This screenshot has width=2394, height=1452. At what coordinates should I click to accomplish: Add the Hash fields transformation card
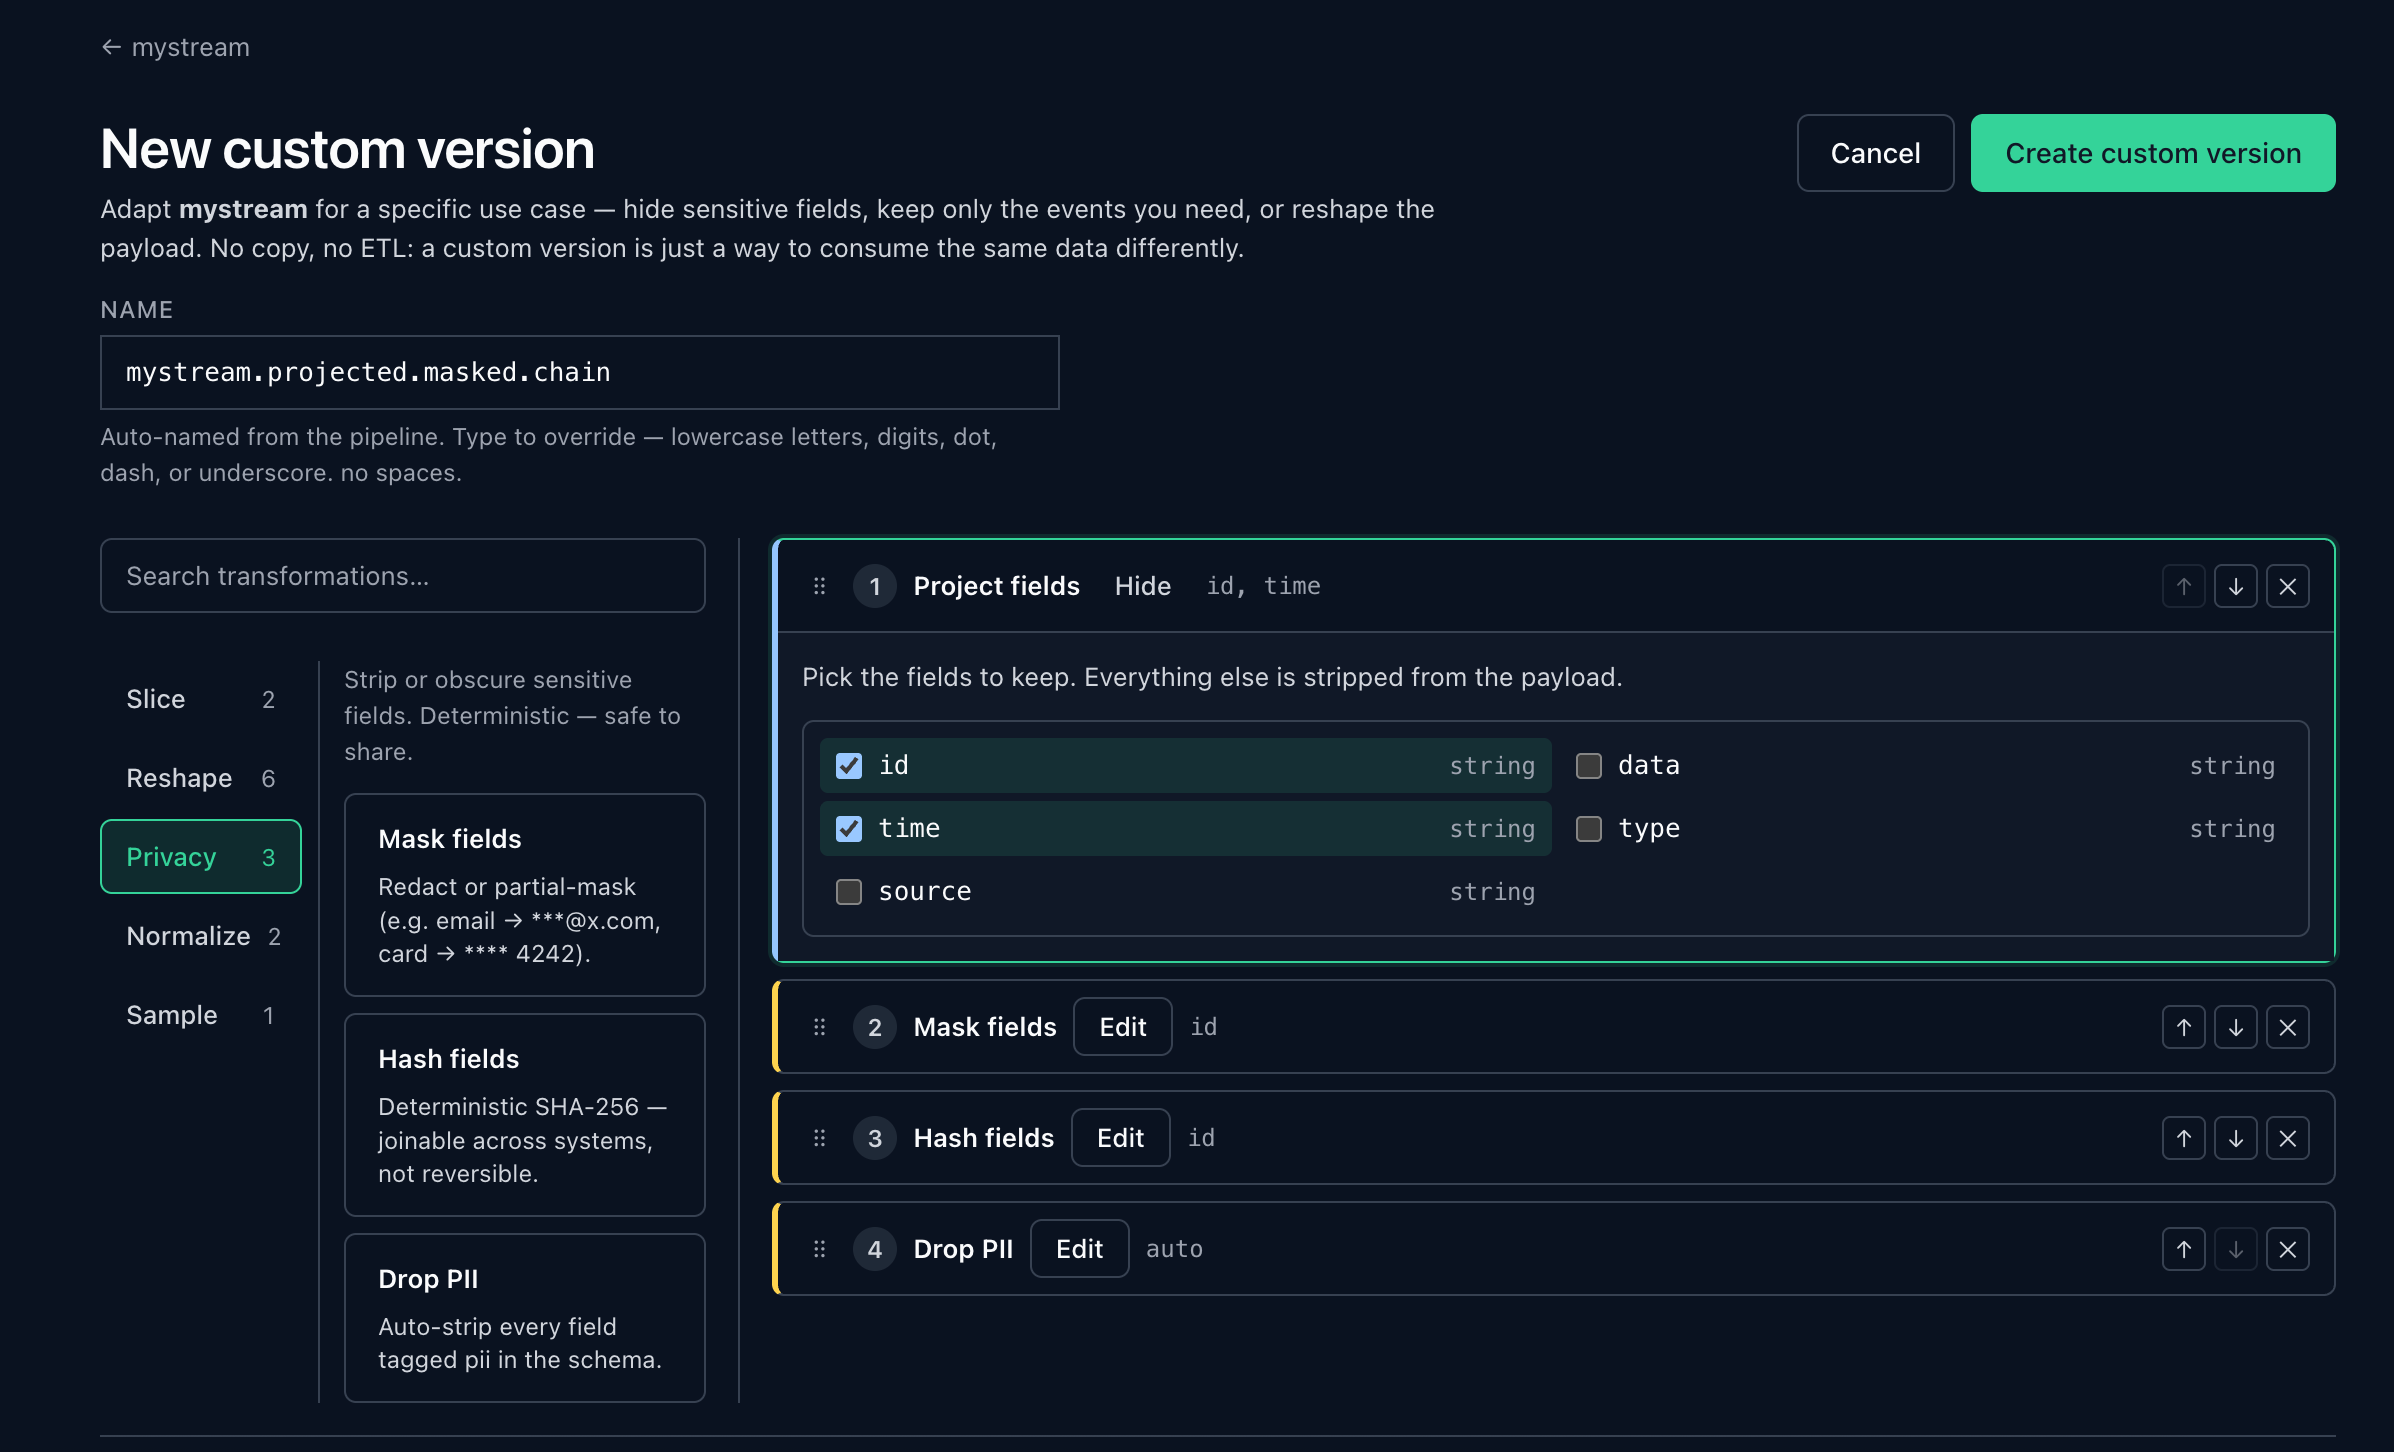pos(525,1115)
